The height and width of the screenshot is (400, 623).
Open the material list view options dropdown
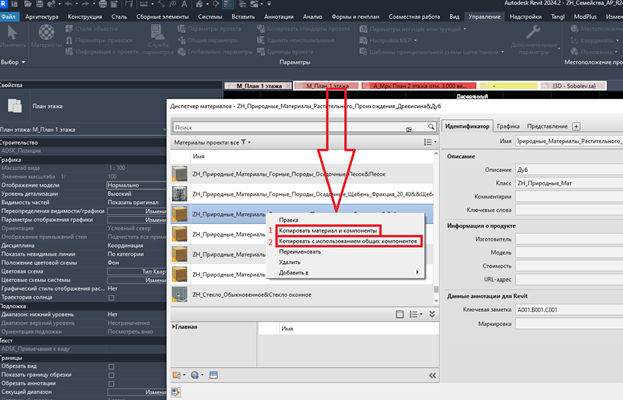pyautogui.click(x=430, y=142)
